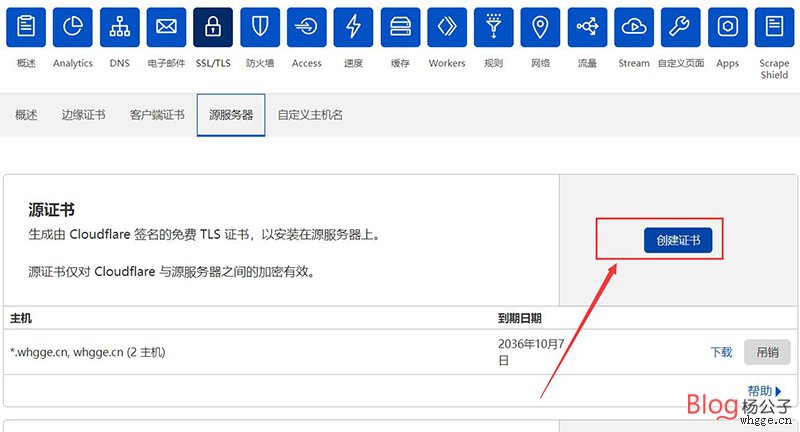Open the 概述 overview icon
Screen dimensions: 800x432
[x=26, y=27]
